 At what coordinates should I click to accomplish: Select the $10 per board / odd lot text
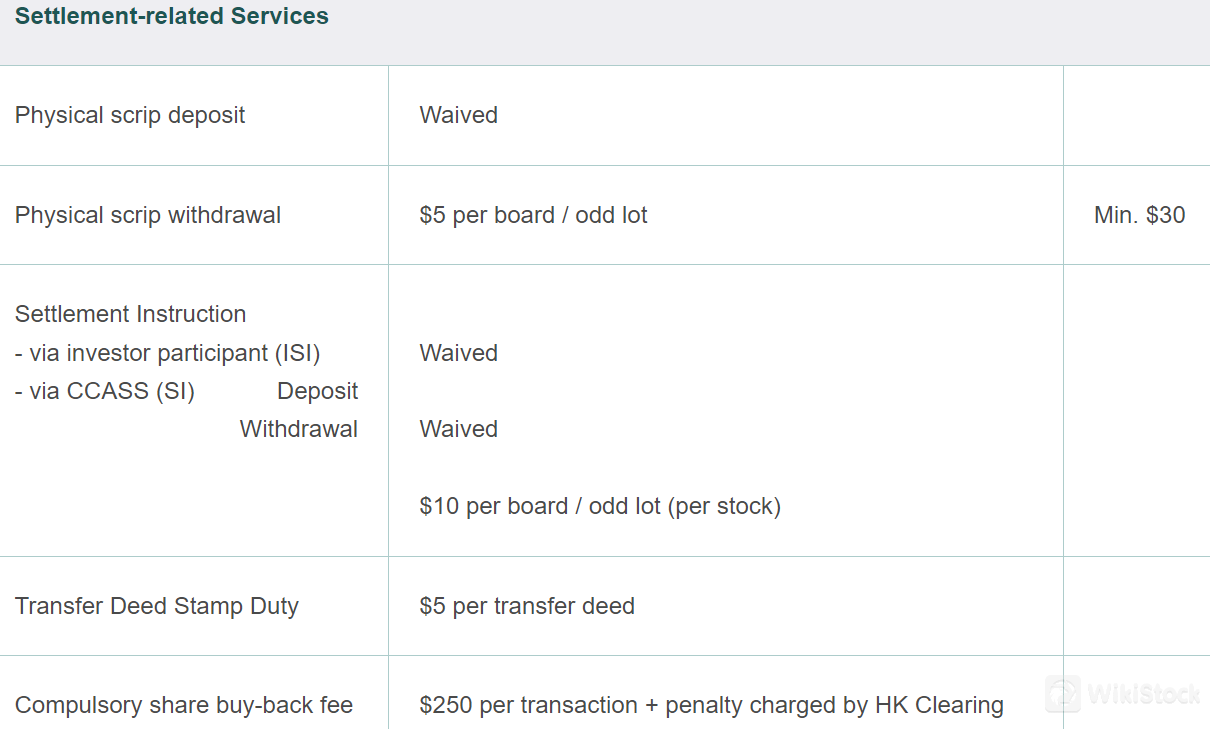point(600,506)
